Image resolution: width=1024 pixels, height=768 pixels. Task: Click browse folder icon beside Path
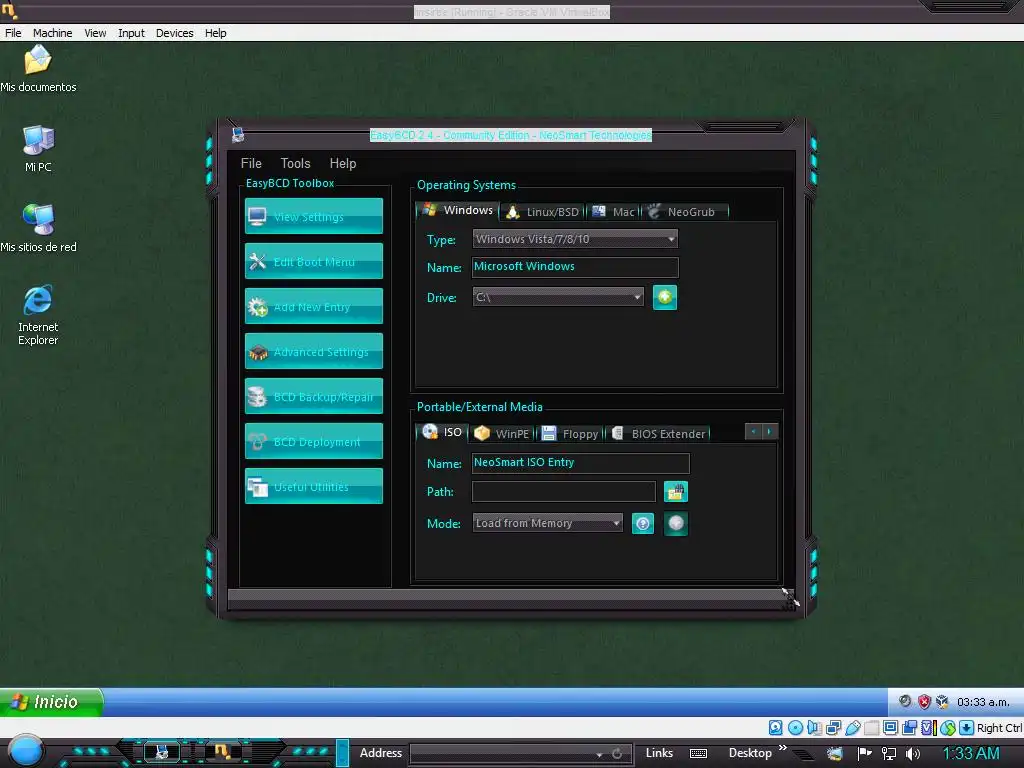(x=676, y=492)
